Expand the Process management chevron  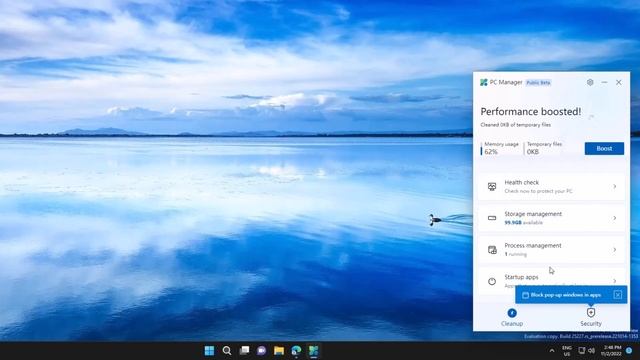[x=614, y=249]
